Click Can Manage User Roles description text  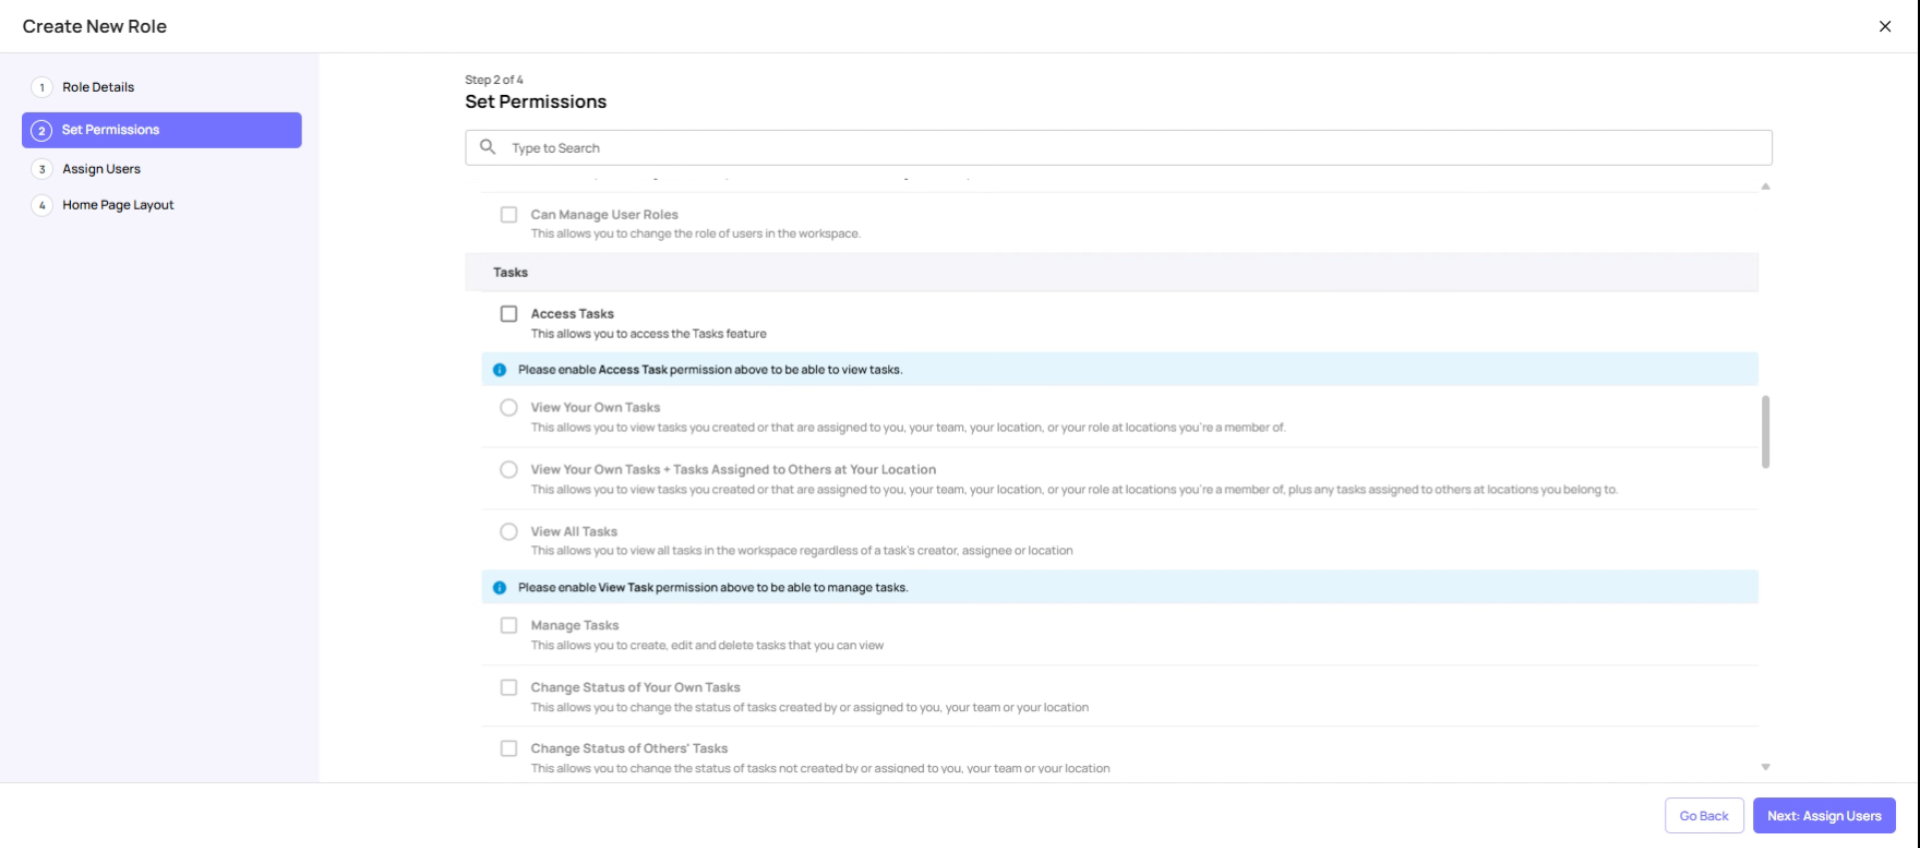click(695, 234)
